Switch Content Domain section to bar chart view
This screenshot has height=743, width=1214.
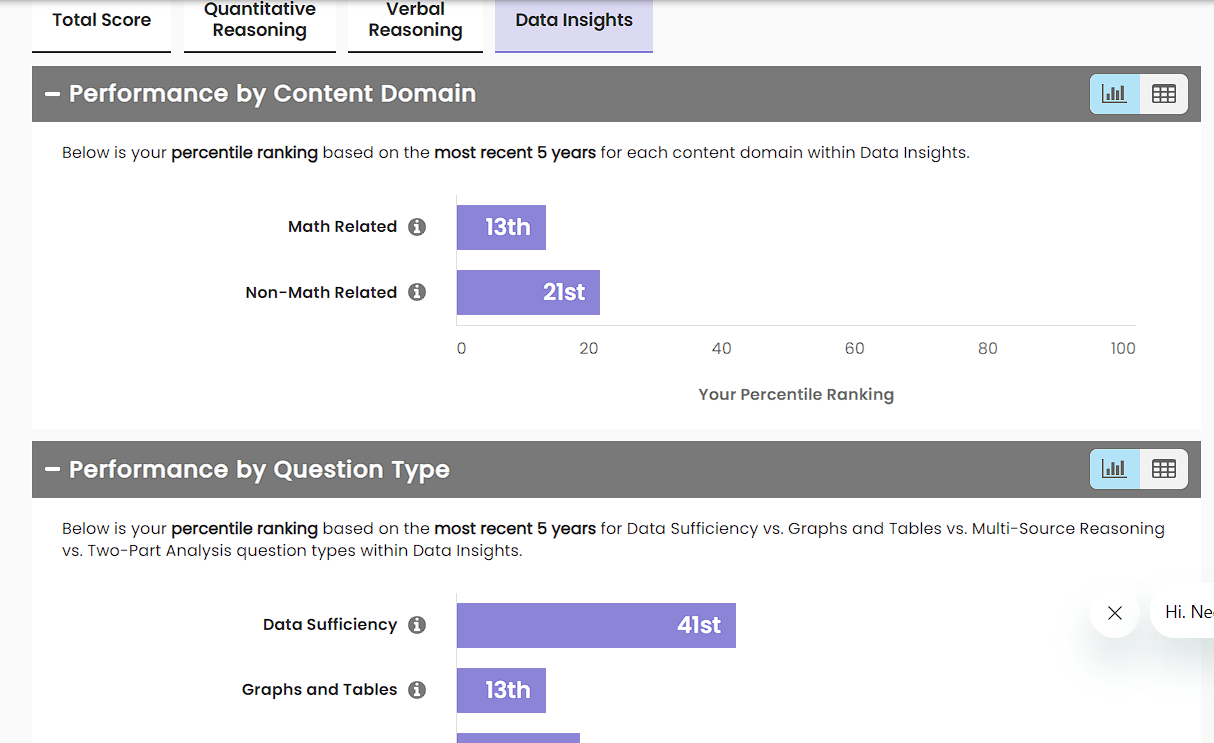(x=1114, y=94)
